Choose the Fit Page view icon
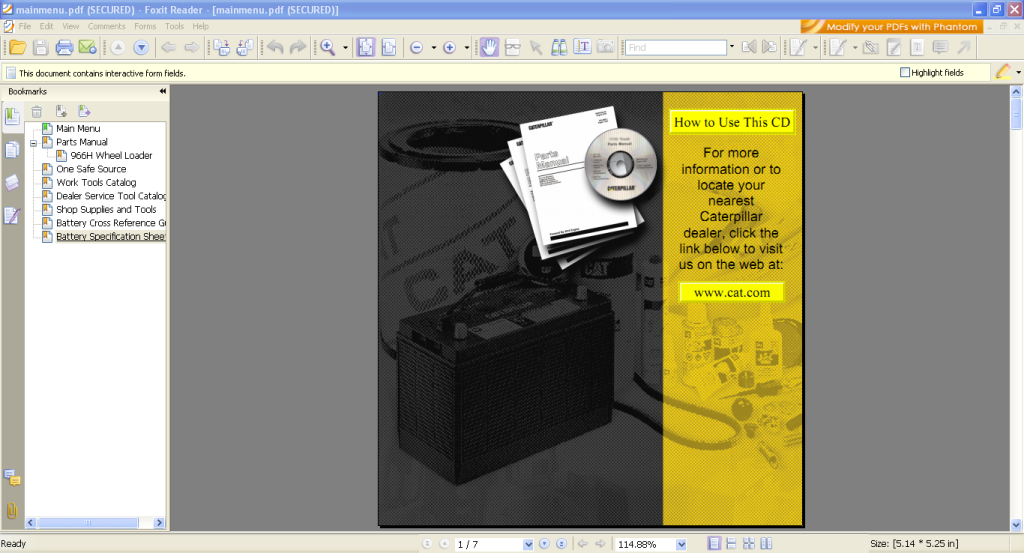 click(x=366, y=47)
